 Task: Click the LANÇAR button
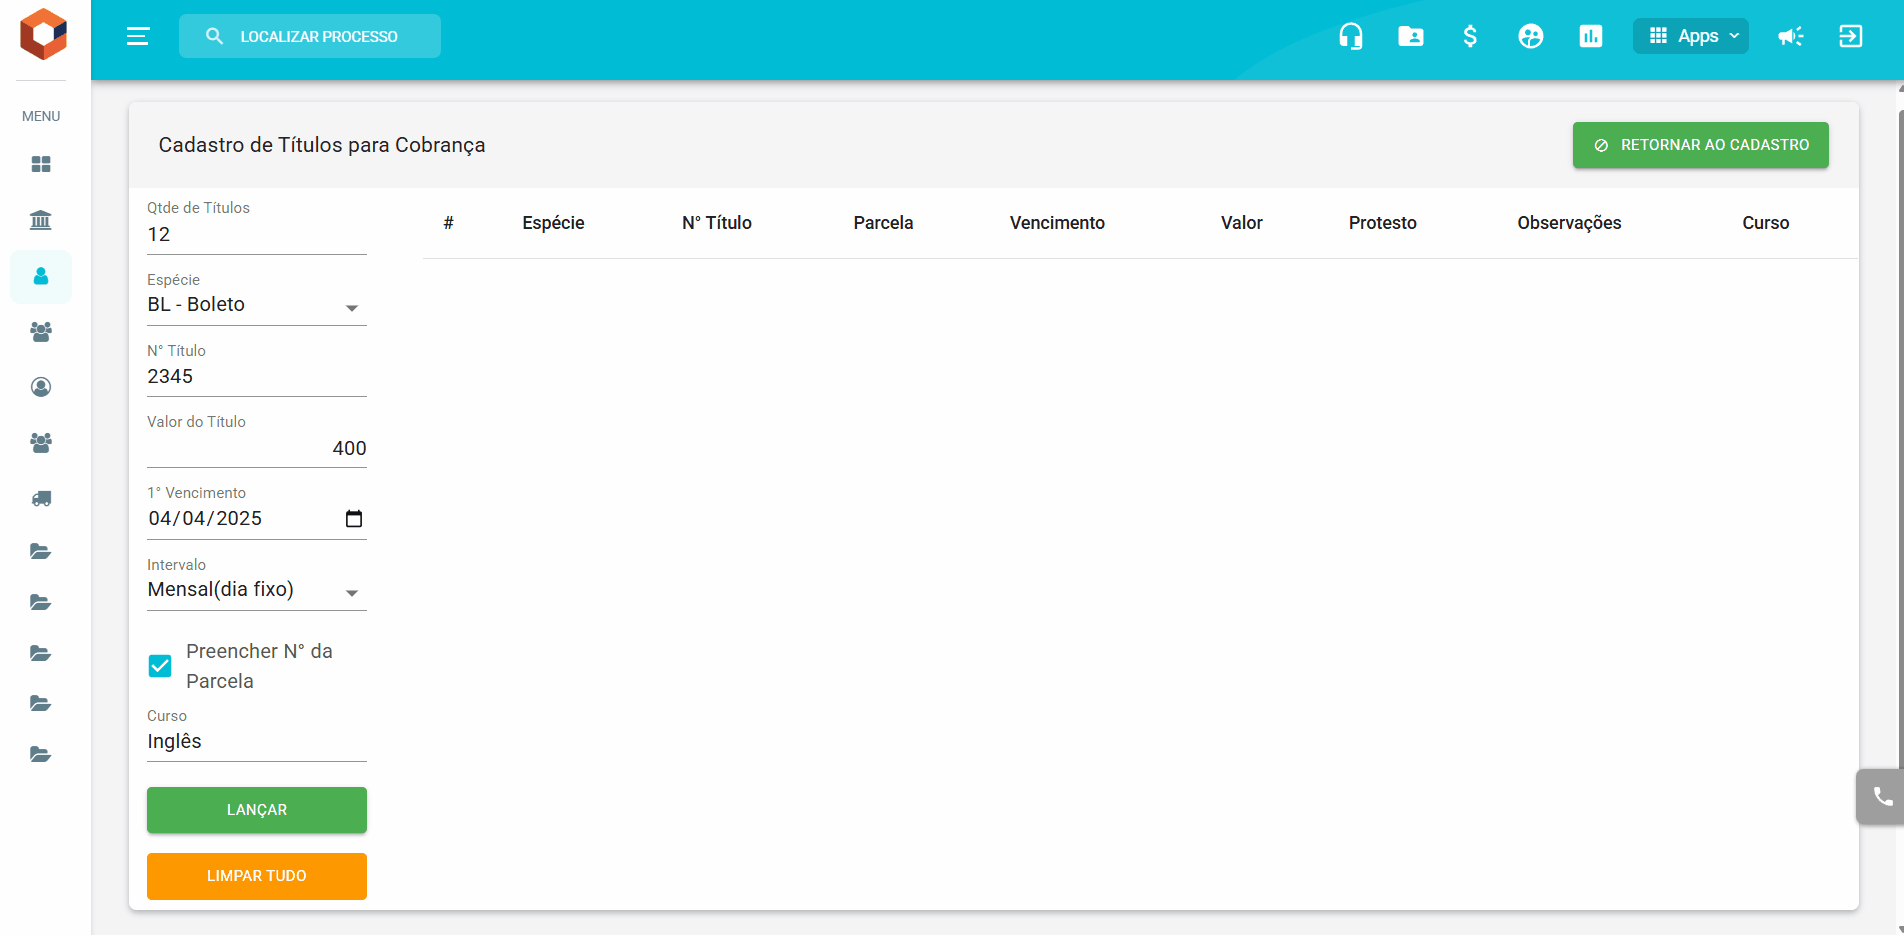[257, 810]
